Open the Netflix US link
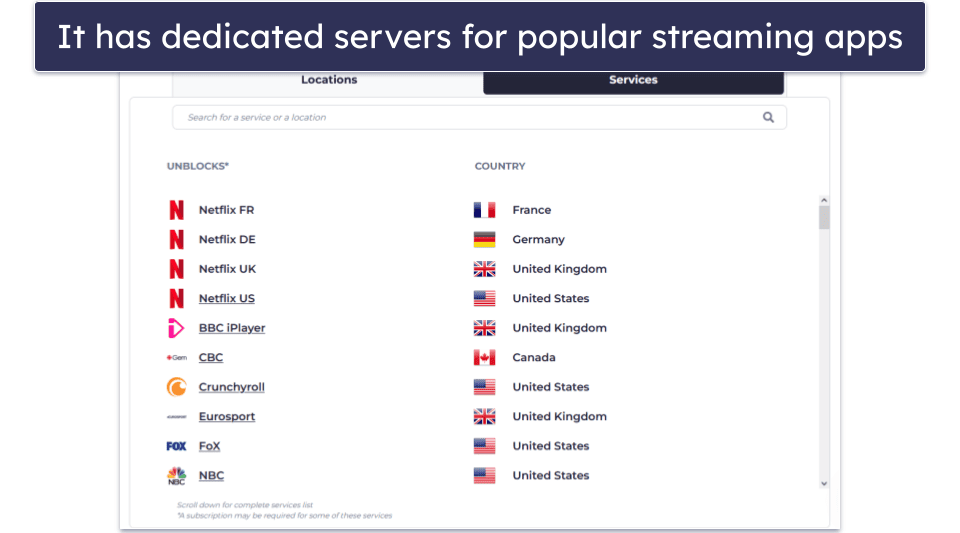 point(227,299)
